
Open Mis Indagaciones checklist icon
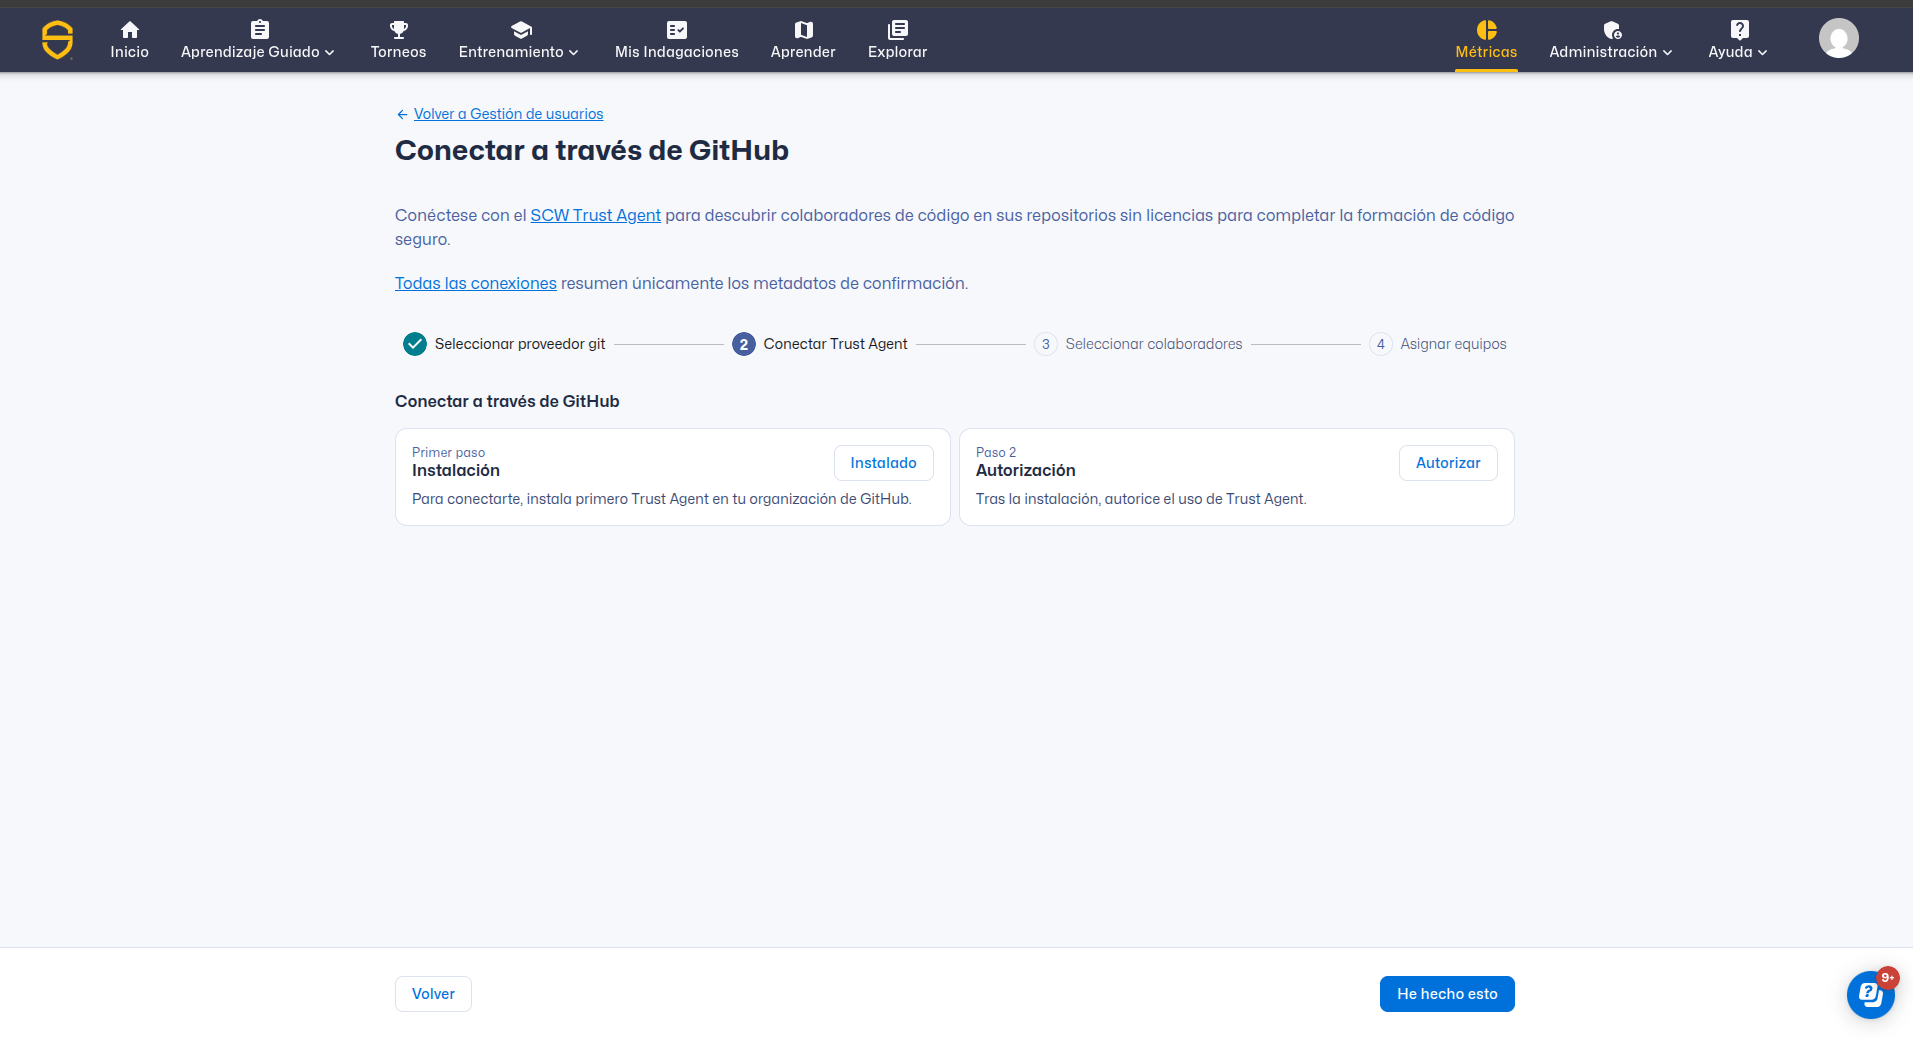click(x=676, y=30)
